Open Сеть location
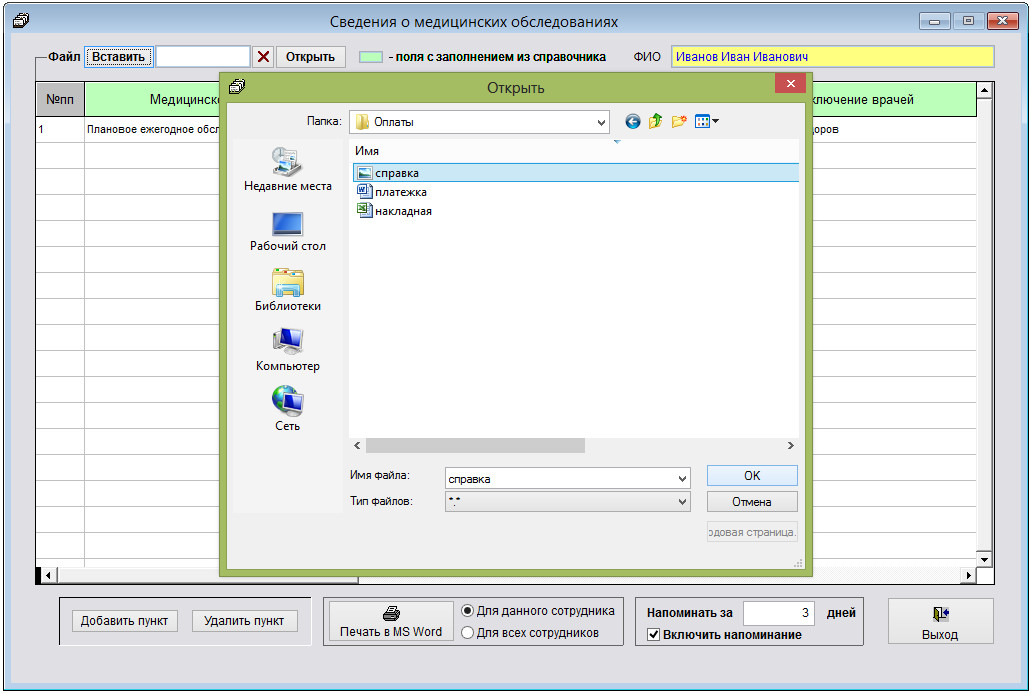Screen dimensions: 1031x693 coord(287,409)
